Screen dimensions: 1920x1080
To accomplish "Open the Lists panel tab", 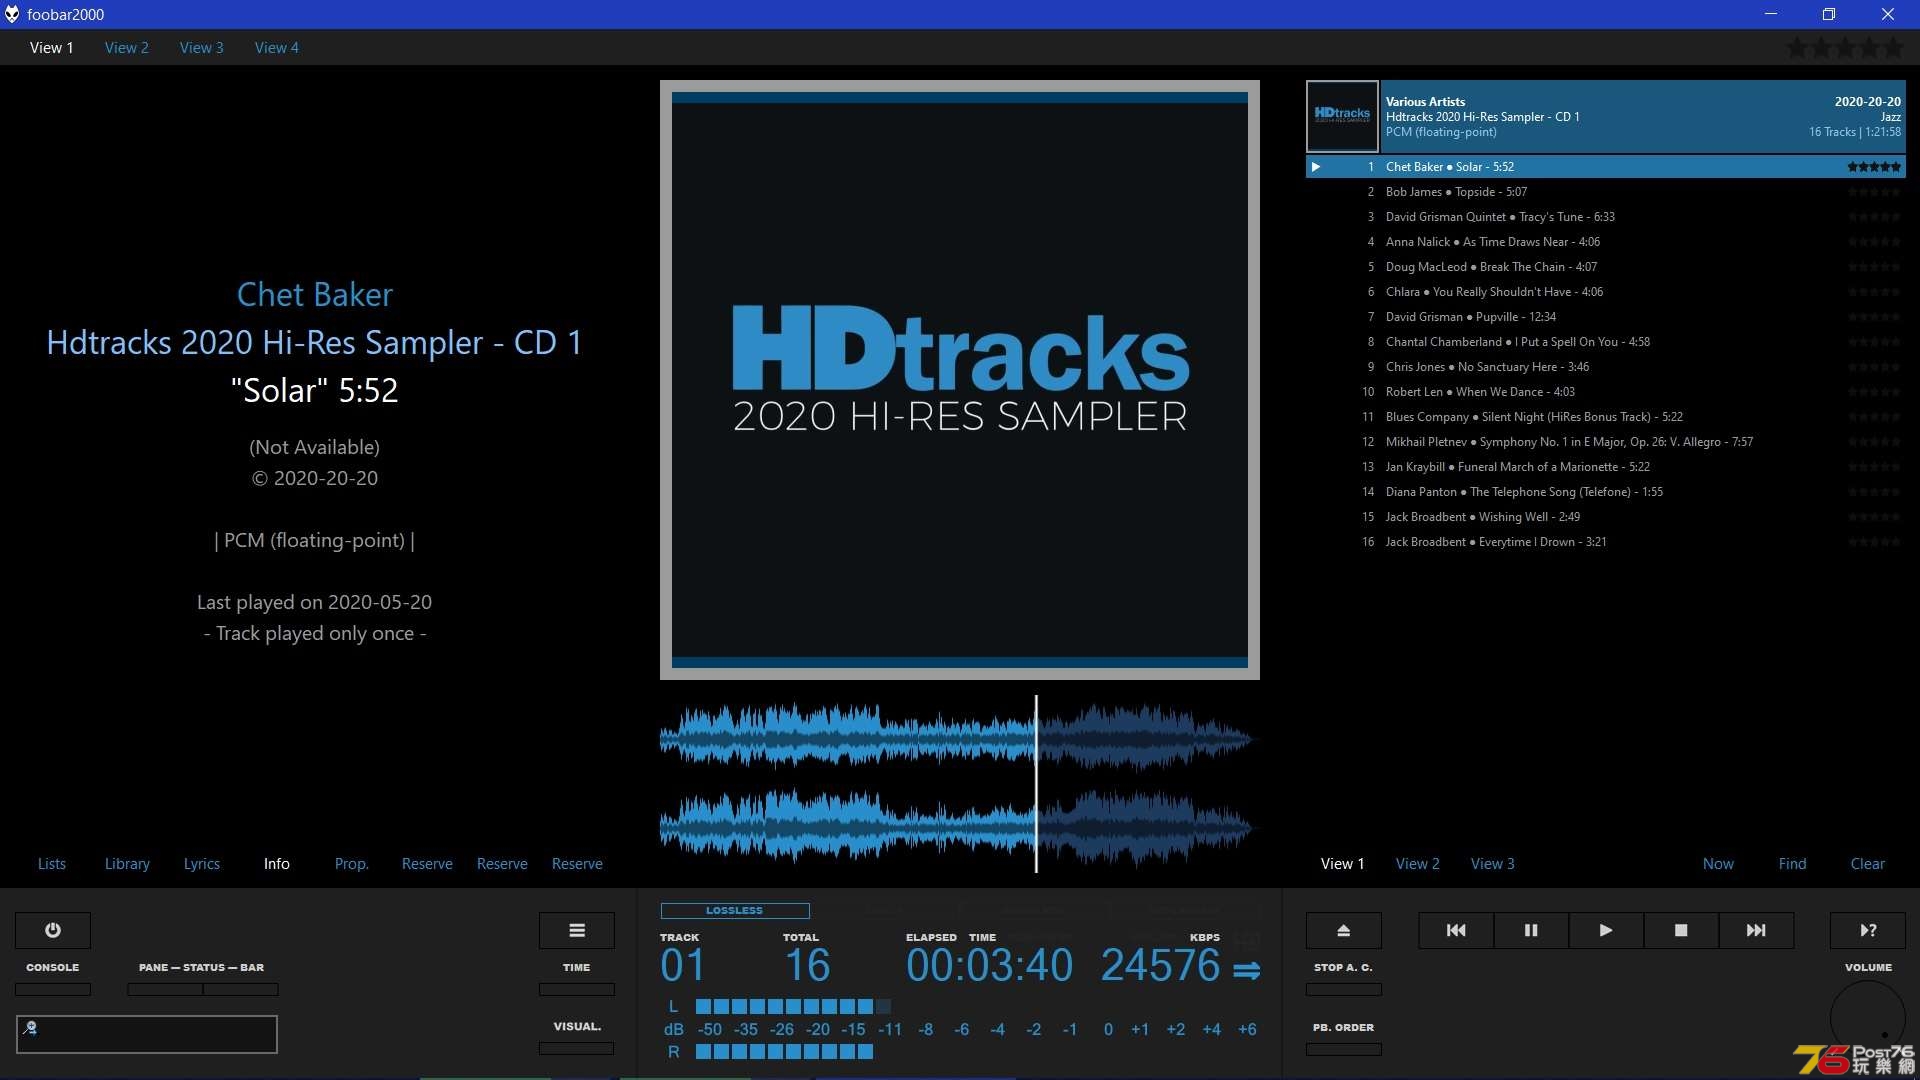I will tap(52, 864).
